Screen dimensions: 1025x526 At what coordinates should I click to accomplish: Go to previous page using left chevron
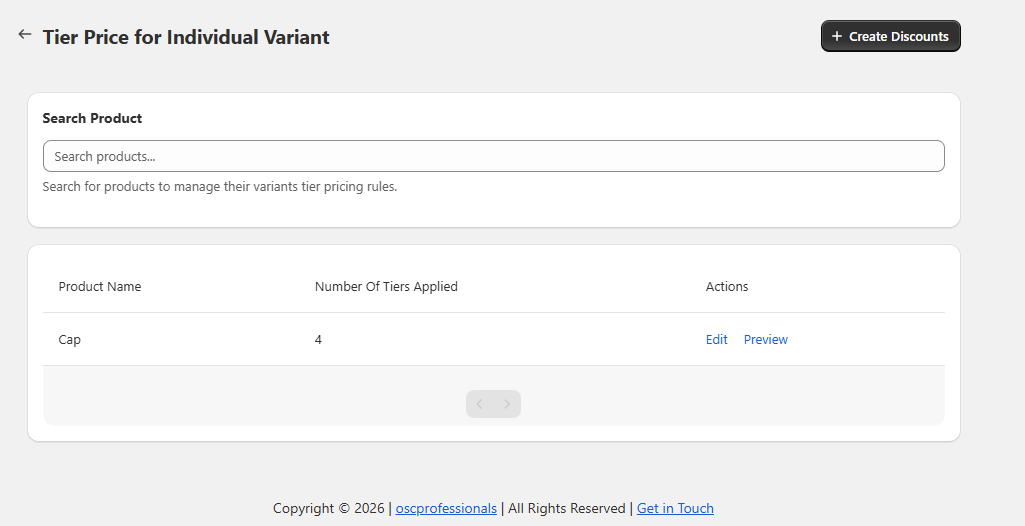coord(480,404)
